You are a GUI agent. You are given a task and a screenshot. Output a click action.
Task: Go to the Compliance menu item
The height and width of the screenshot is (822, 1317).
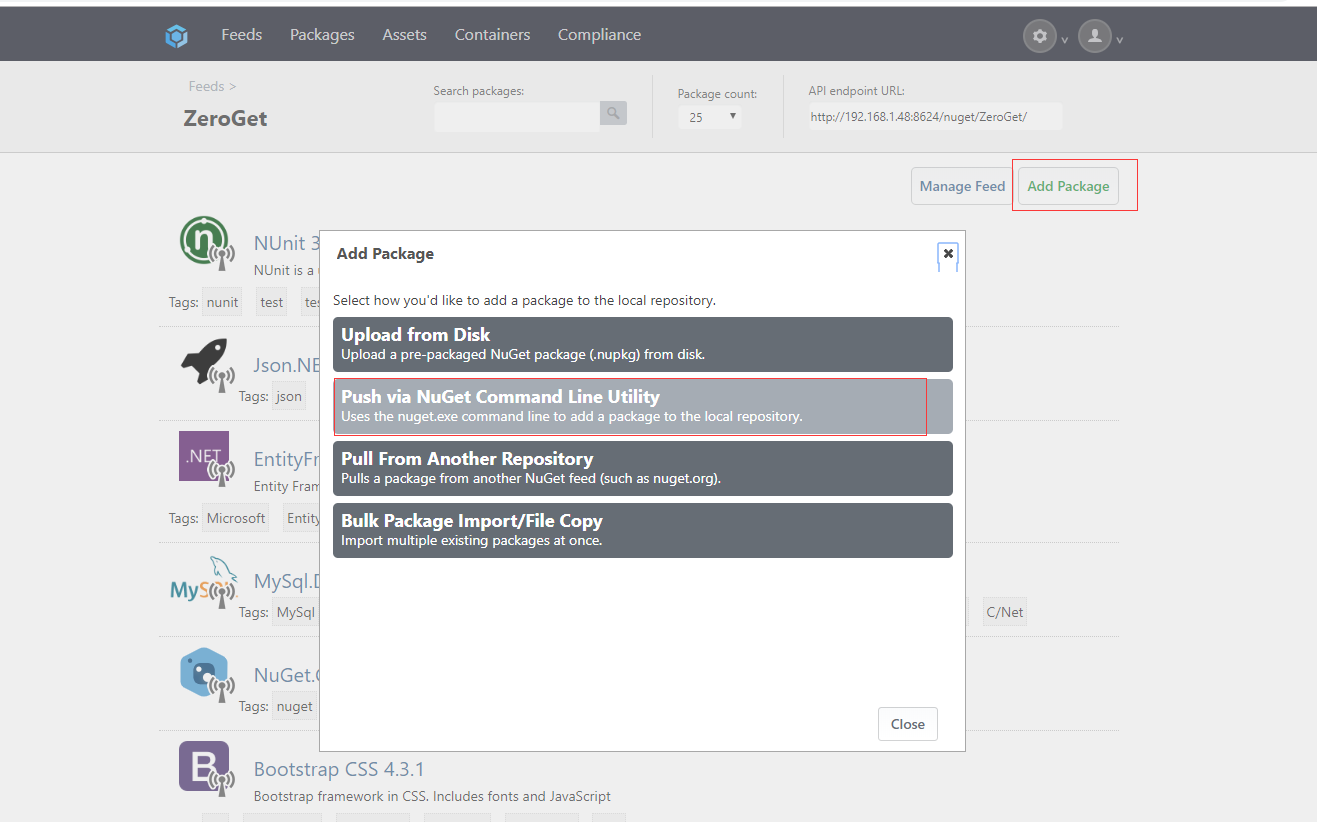(599, 35)
